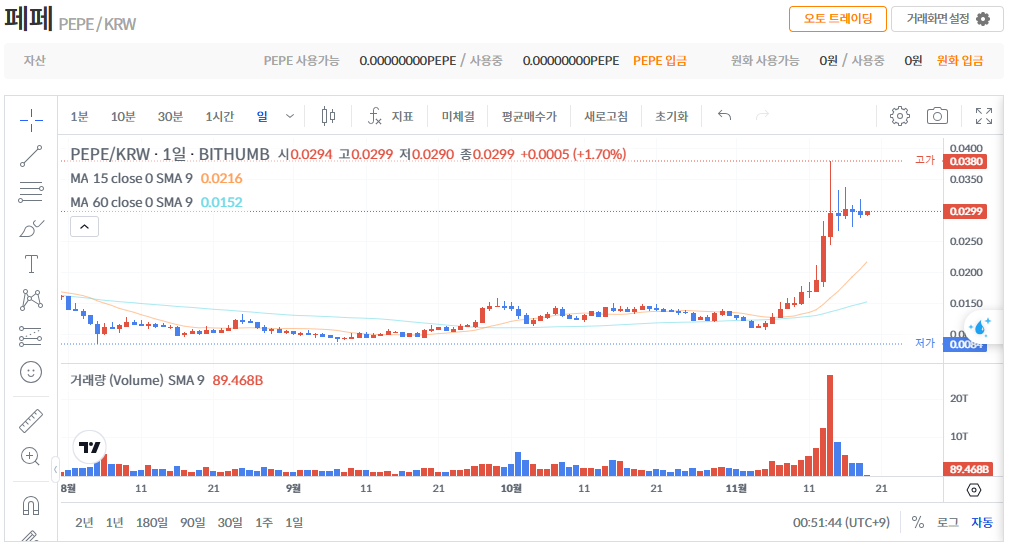
Task: Toggle the magnet snap mode
Action: 31,506
